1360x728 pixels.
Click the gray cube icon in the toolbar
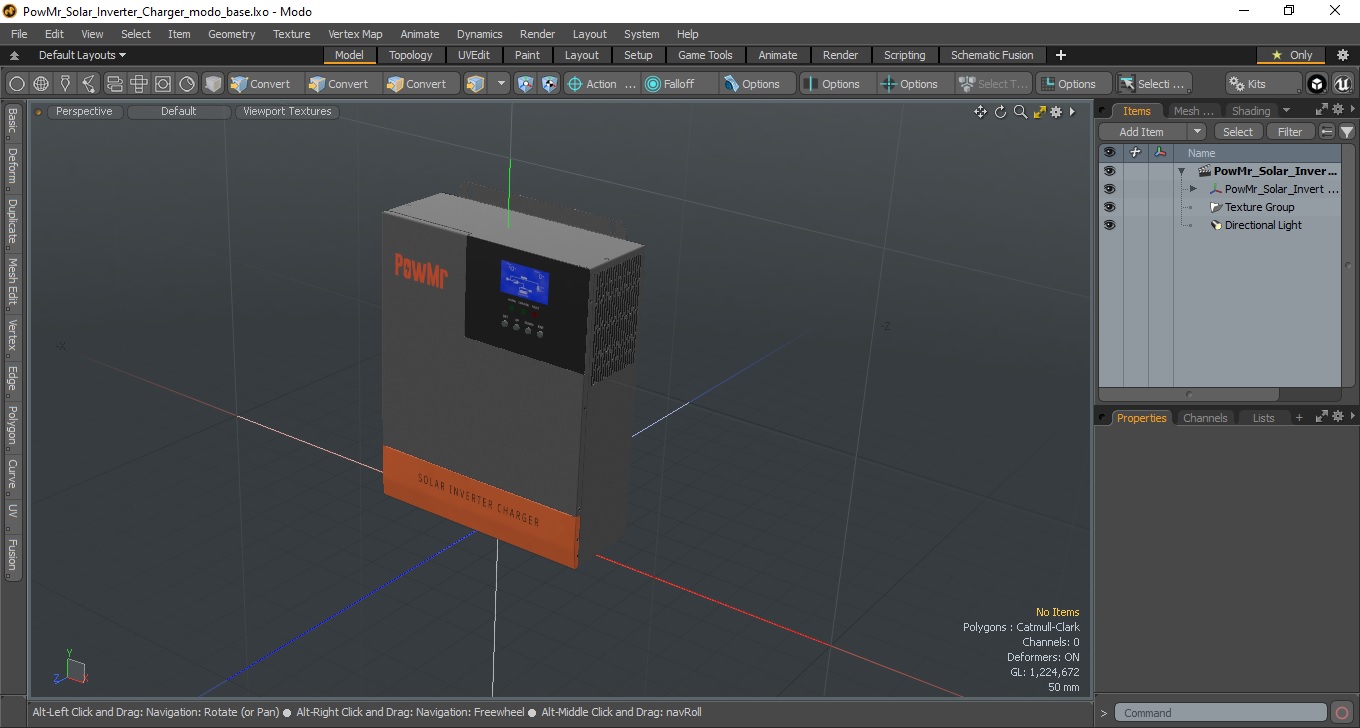(x=213, y=84)
